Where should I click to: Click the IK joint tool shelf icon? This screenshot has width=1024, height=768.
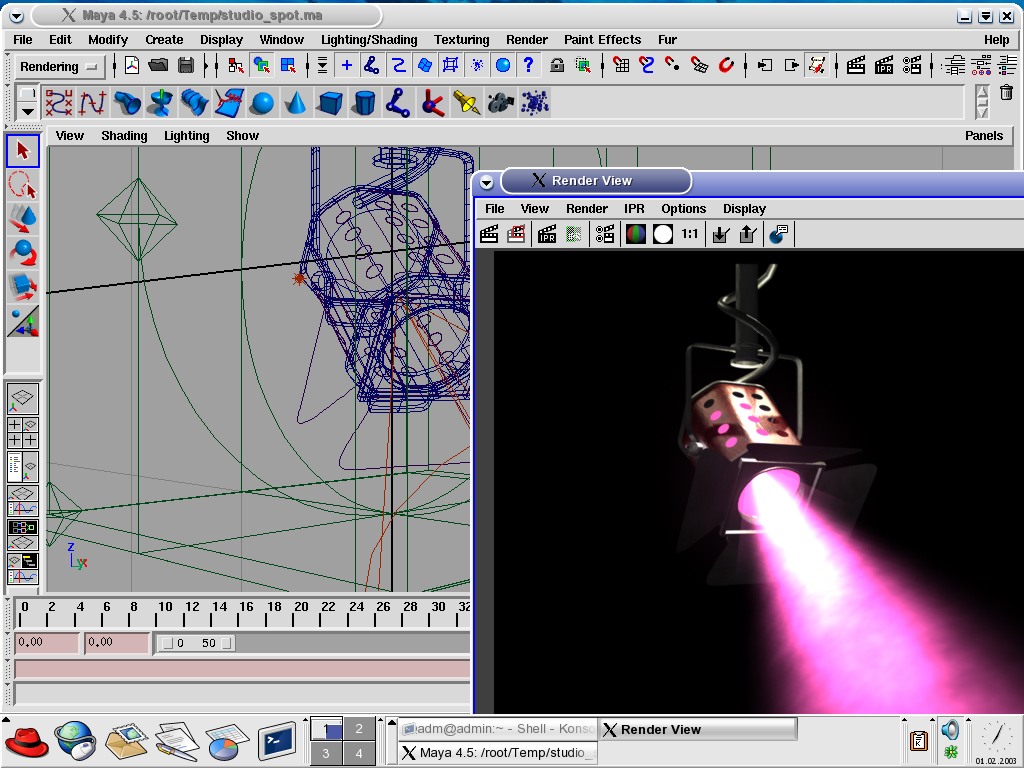pyautogui.click(x=398, y=103)
